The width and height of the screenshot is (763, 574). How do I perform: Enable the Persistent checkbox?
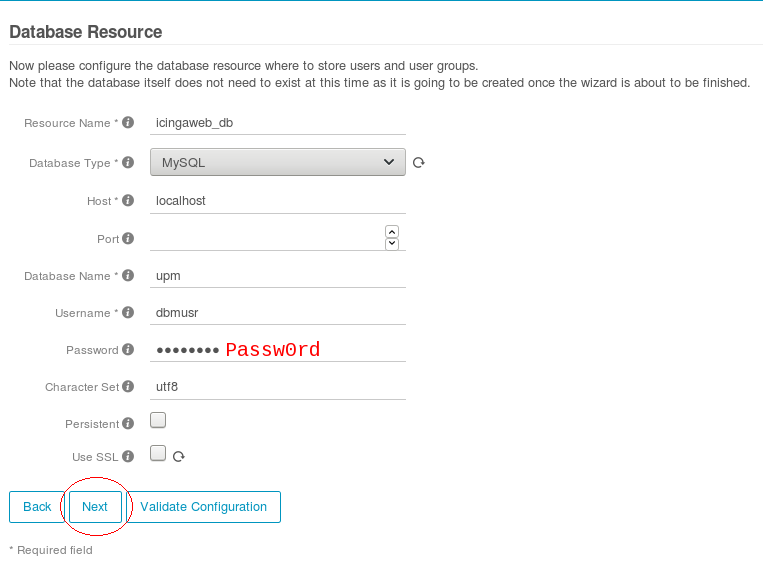[158, 420]
